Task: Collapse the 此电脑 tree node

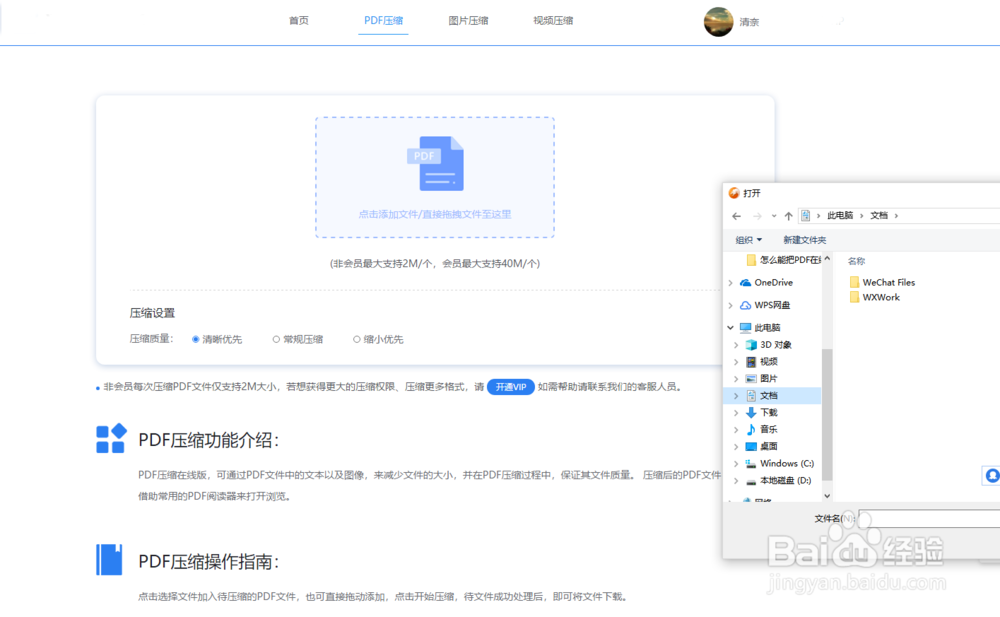Action: coord(731,327)
